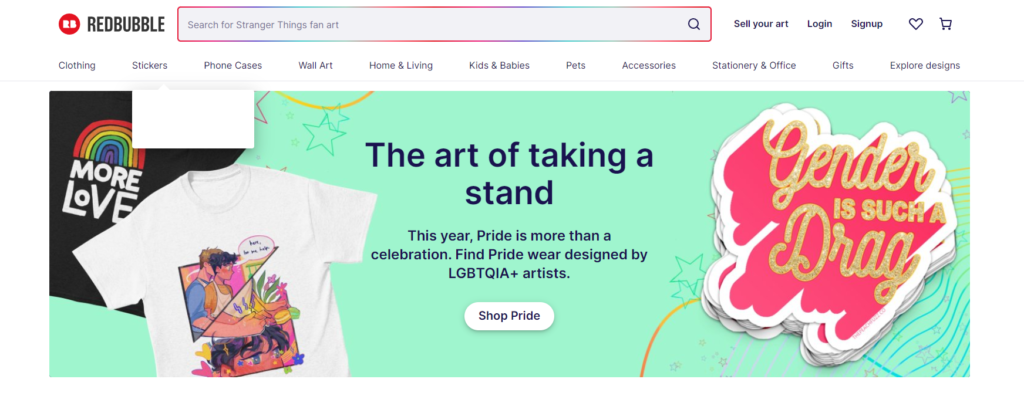This screenshot has height=396, width=1024.
Task: Select the Gifts menu item
Action: coord(842,65)
